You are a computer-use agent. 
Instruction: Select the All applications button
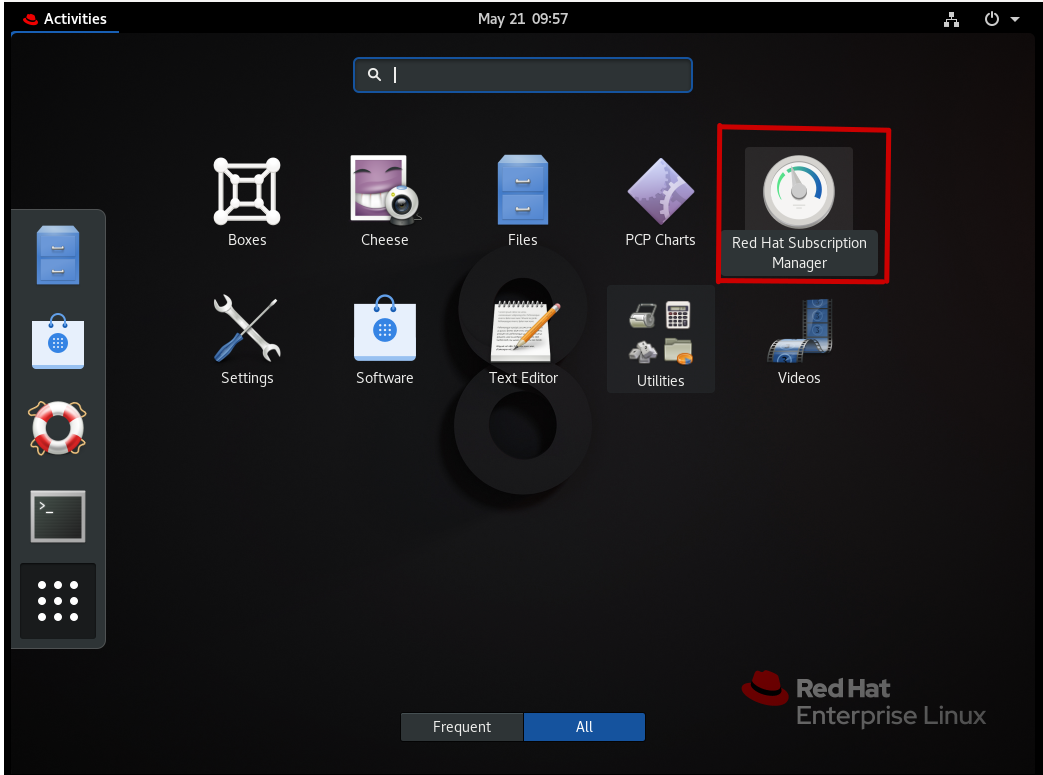[584, 727]
